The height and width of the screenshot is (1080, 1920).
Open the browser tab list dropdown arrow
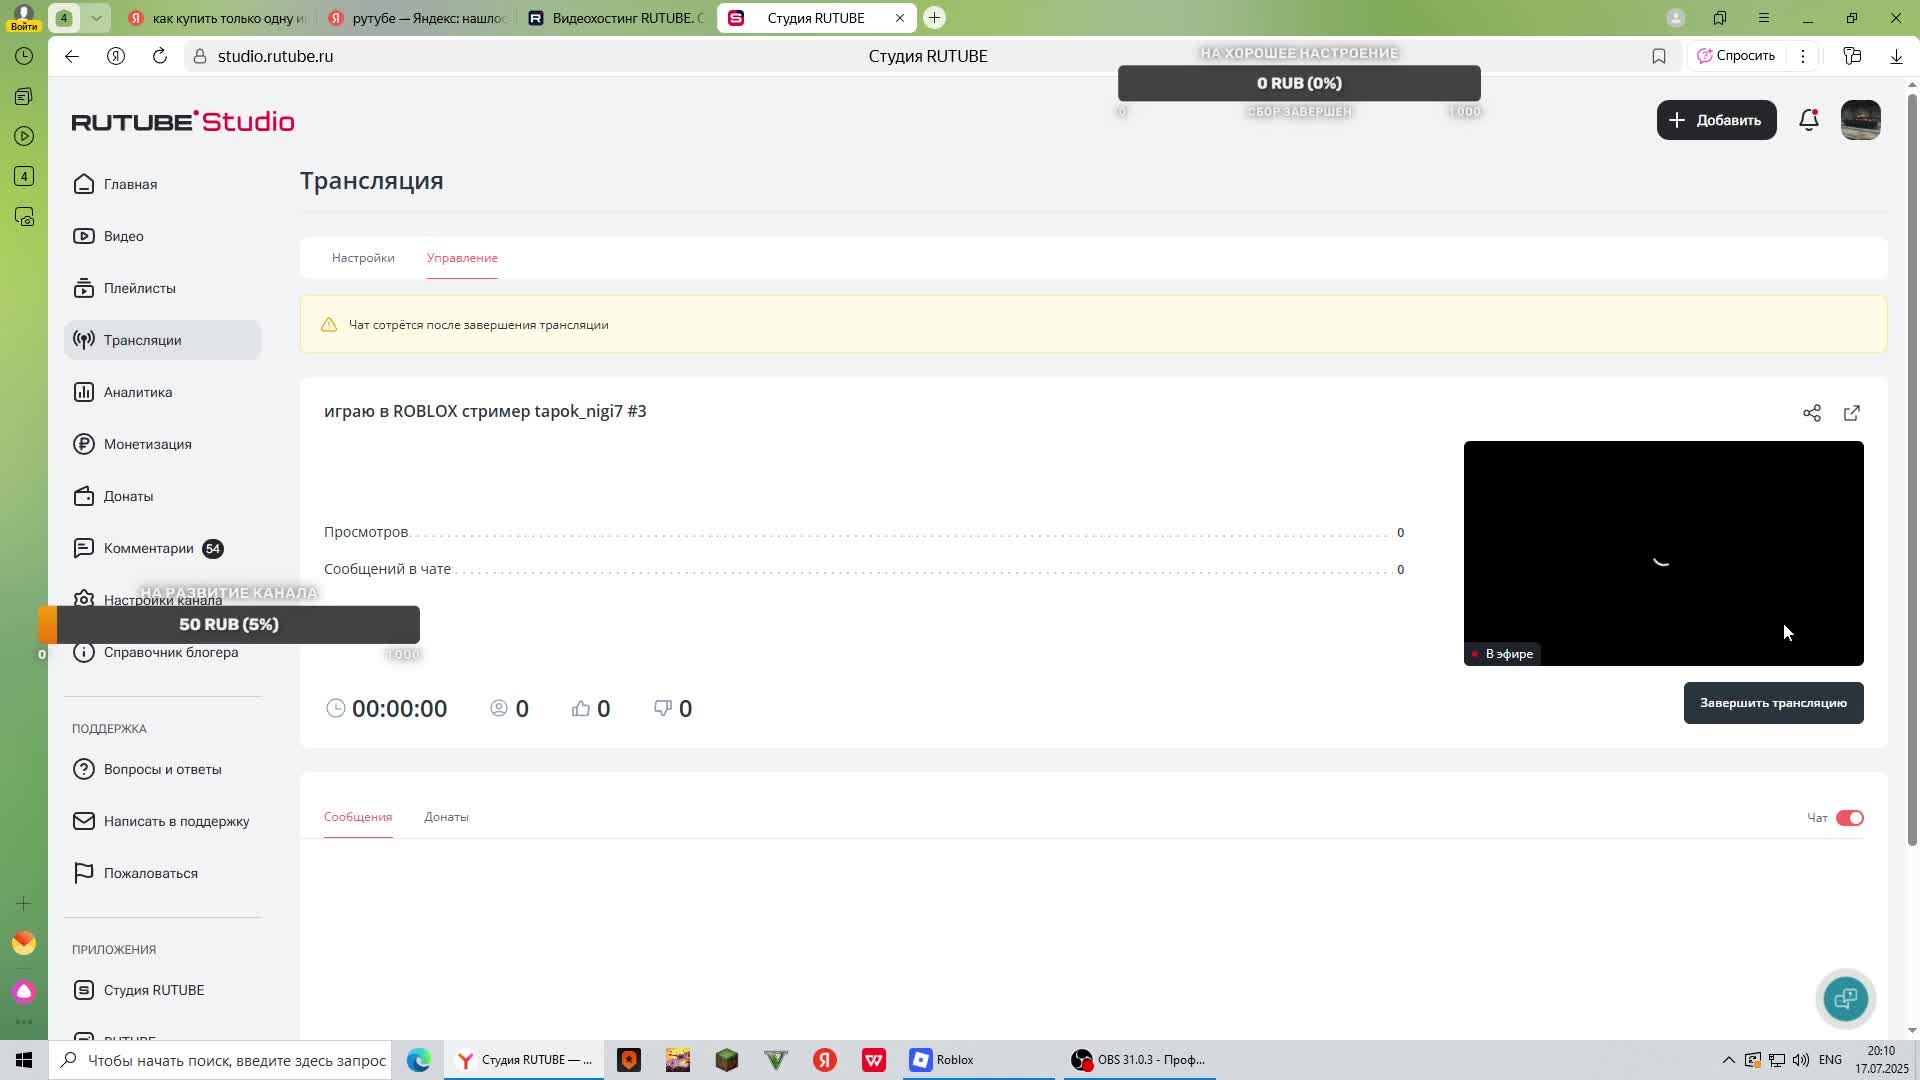(96, 18)
